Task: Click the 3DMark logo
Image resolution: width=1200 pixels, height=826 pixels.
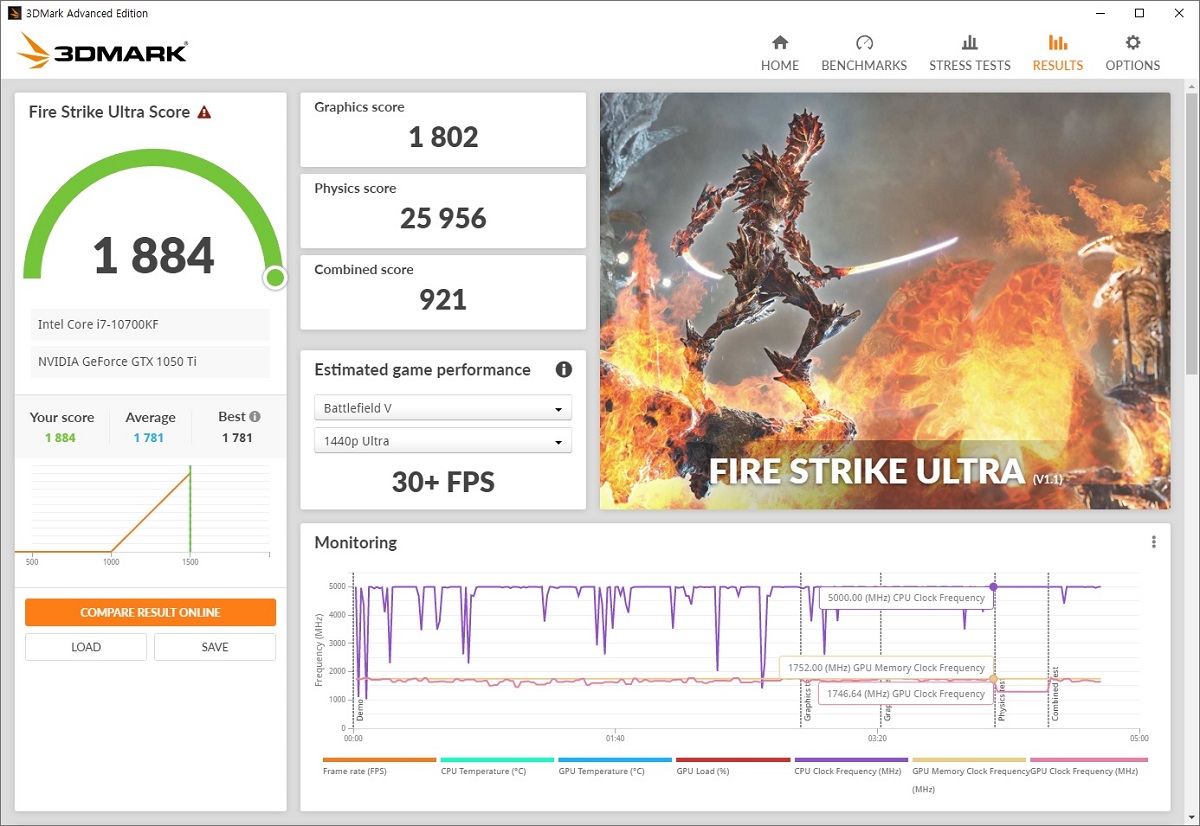Action: click(102, 51)
